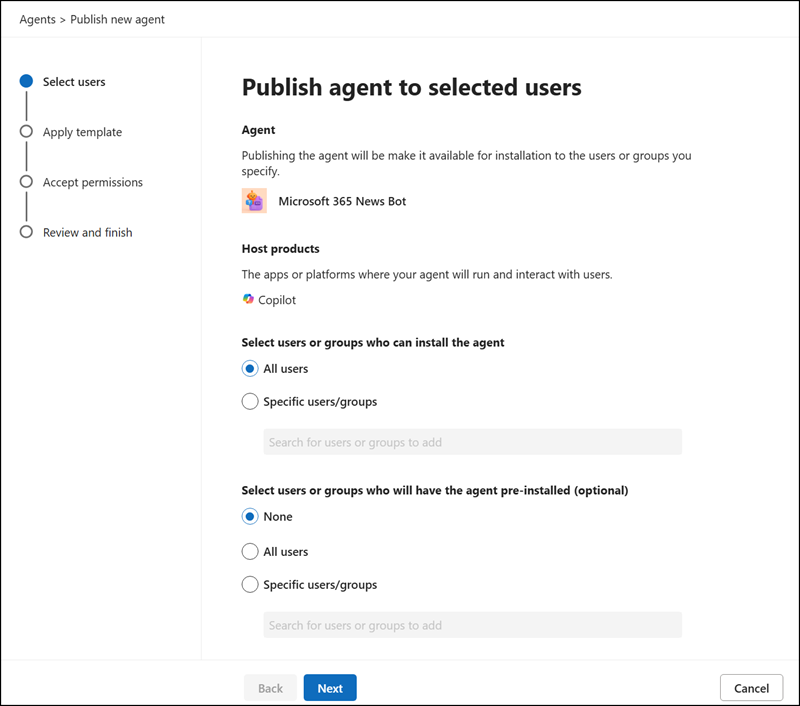800x706 pixels.
Task: Click the Microsoft 365 News Bot name
Action: [x=342, y=201]
